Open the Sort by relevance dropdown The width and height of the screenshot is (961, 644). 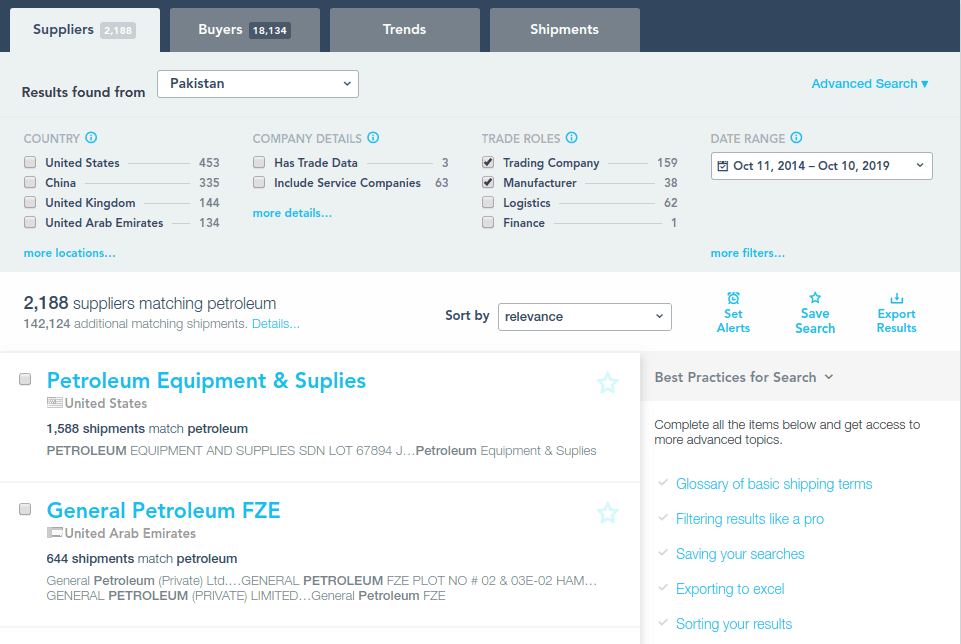pos(584,317)
